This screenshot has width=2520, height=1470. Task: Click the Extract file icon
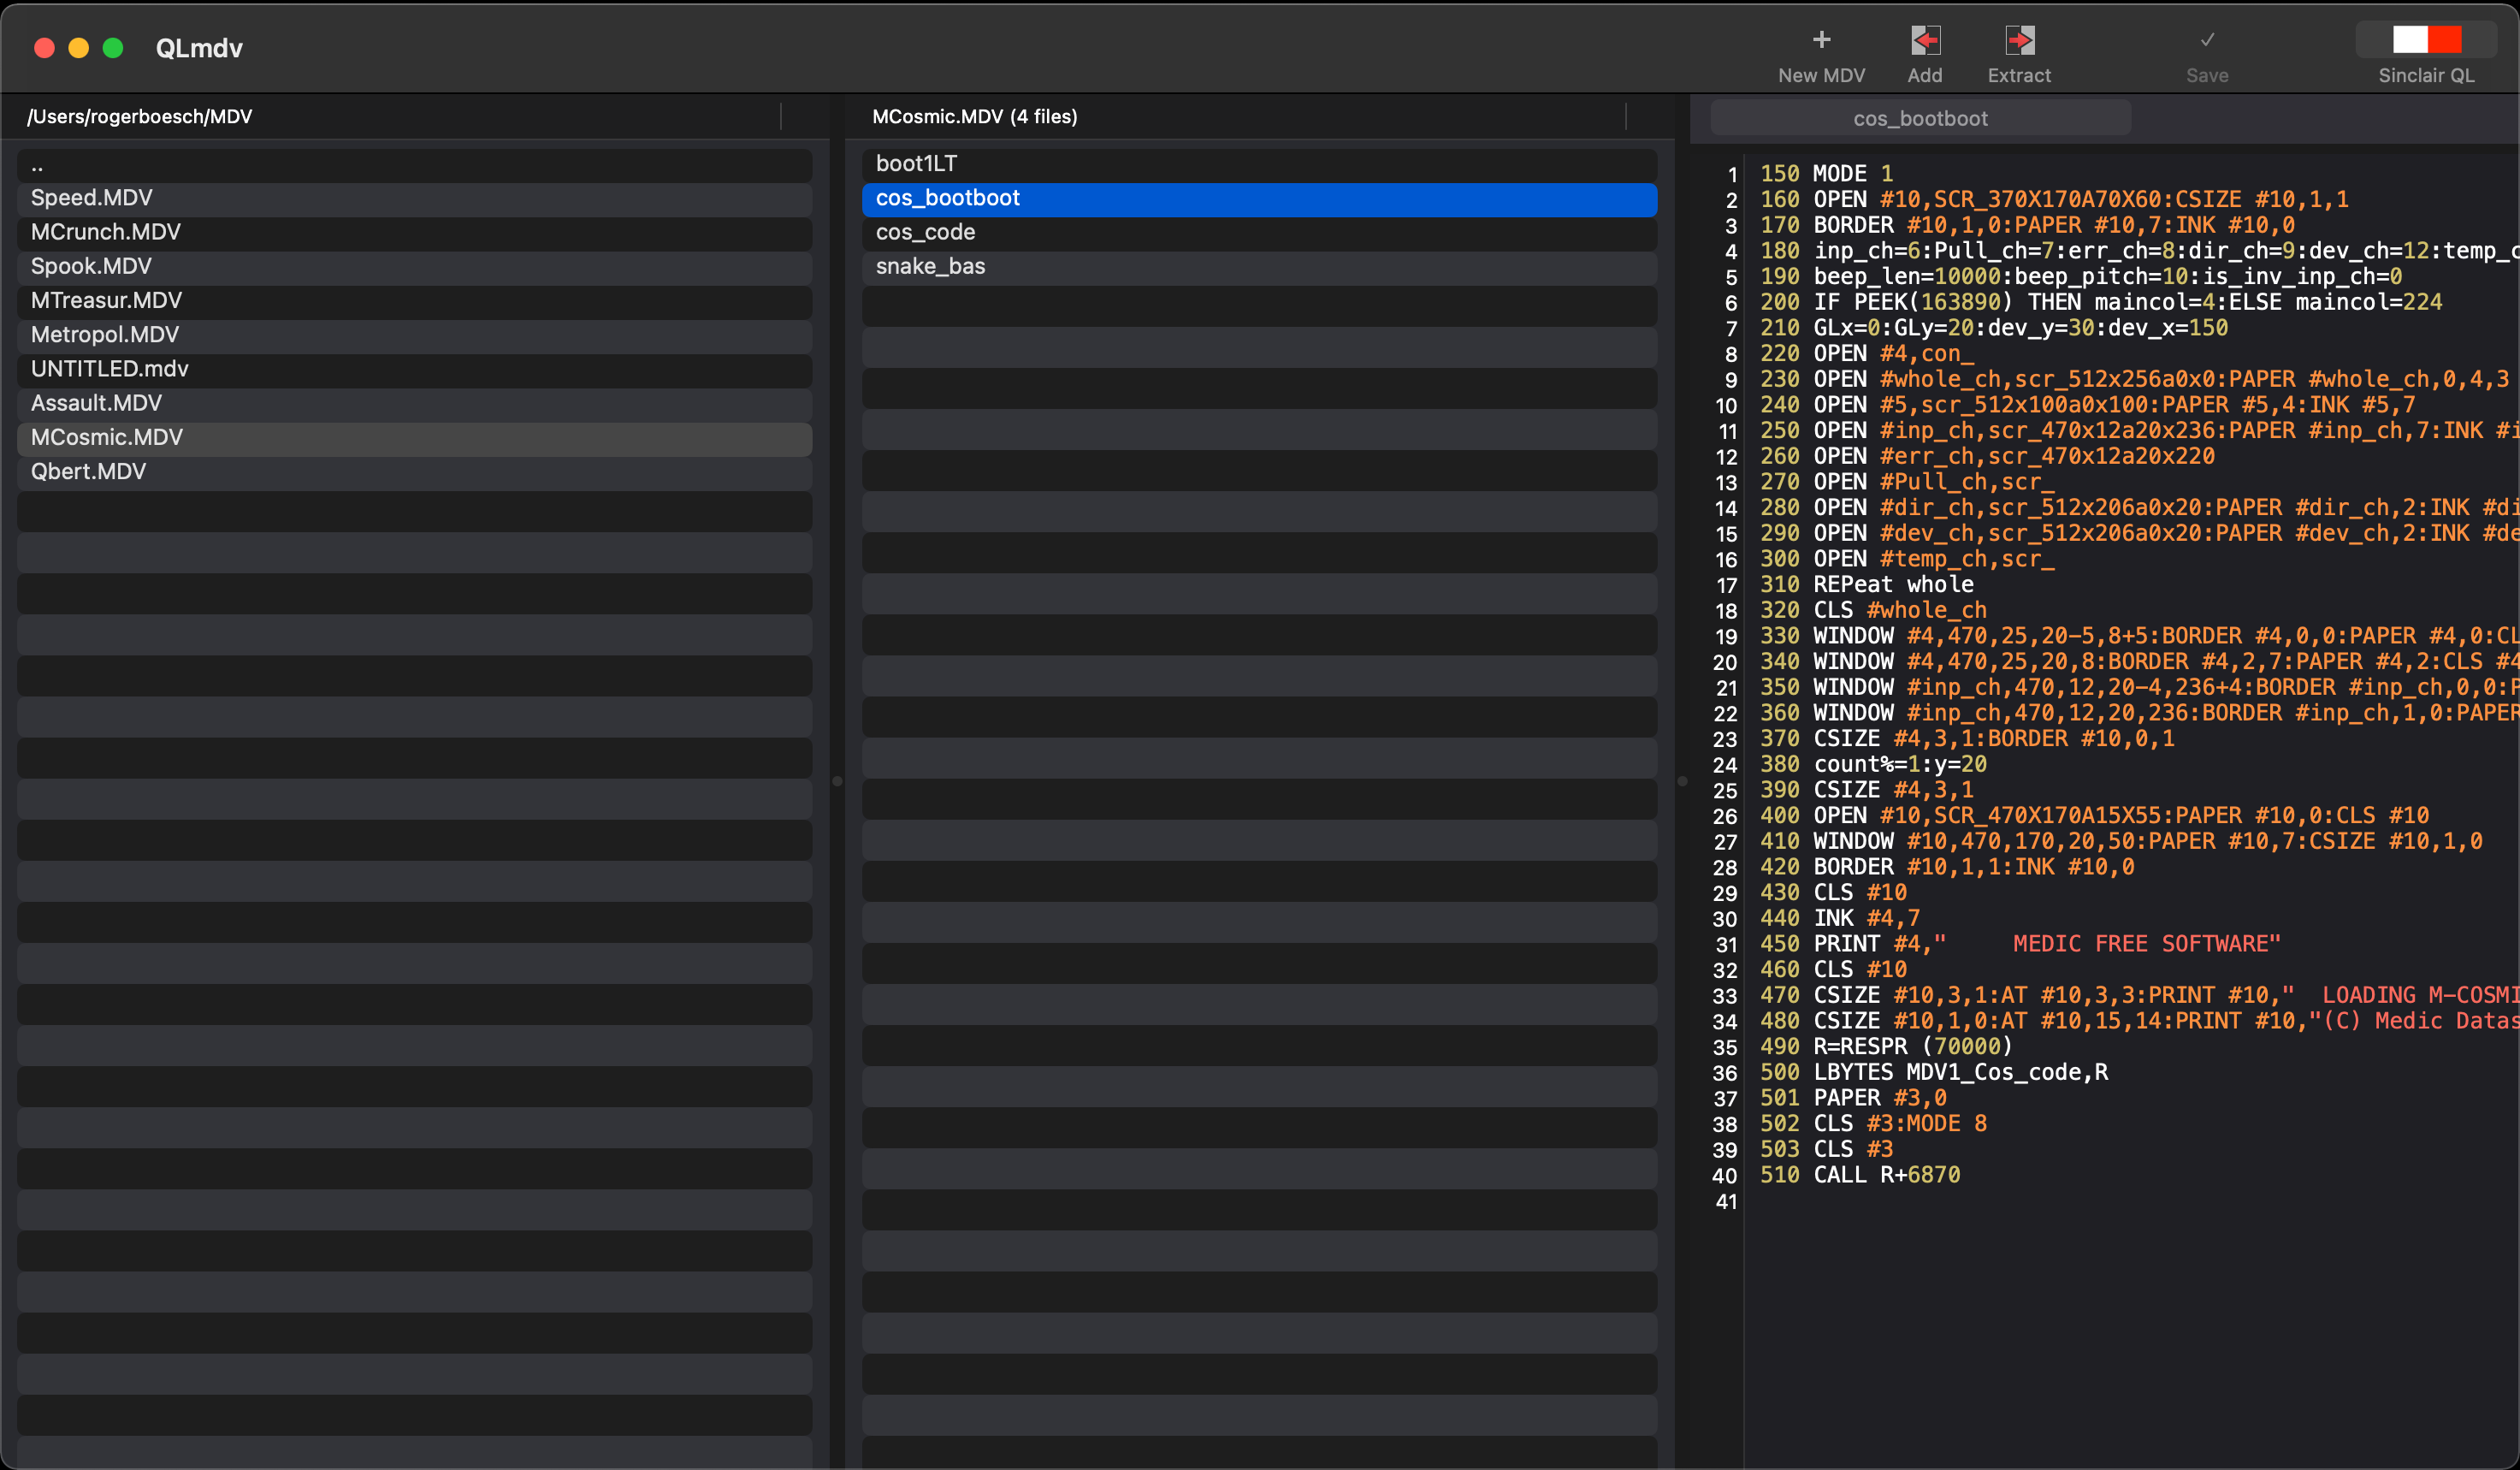point(2018,40)
